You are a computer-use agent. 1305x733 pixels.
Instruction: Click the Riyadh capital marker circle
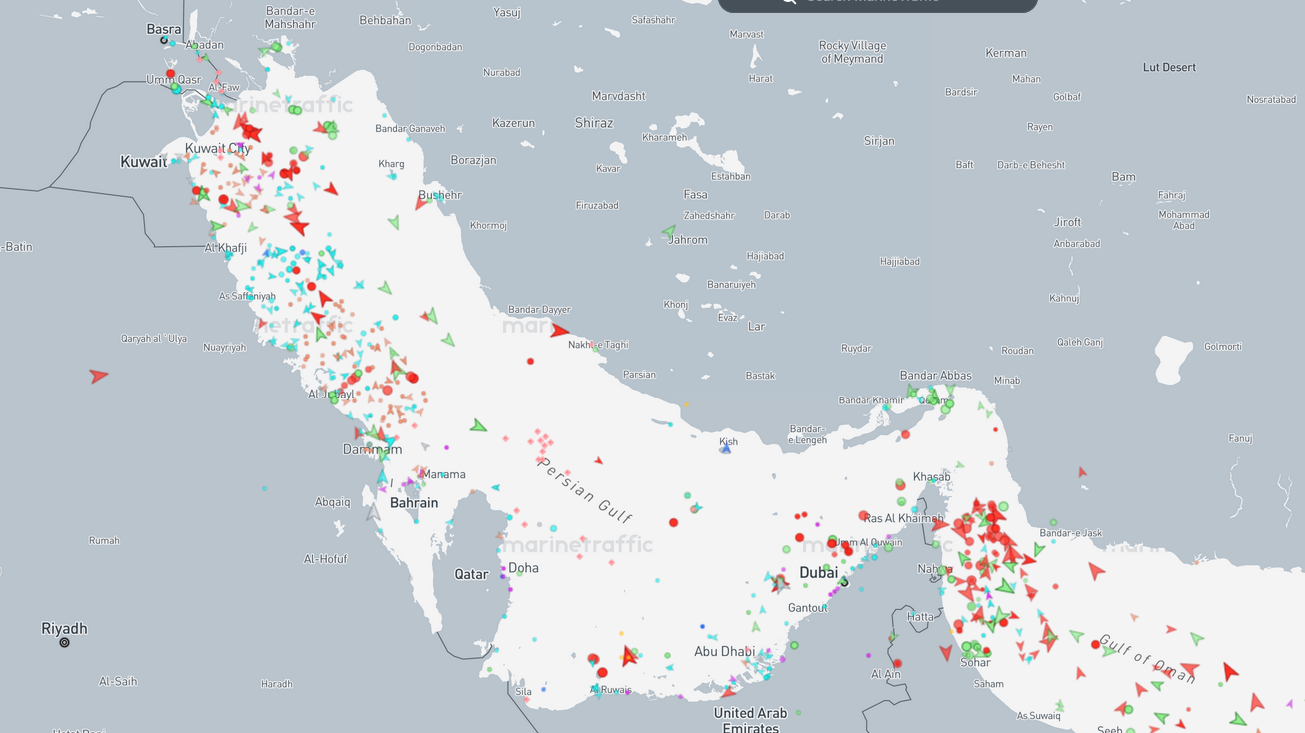coord(64,642)
